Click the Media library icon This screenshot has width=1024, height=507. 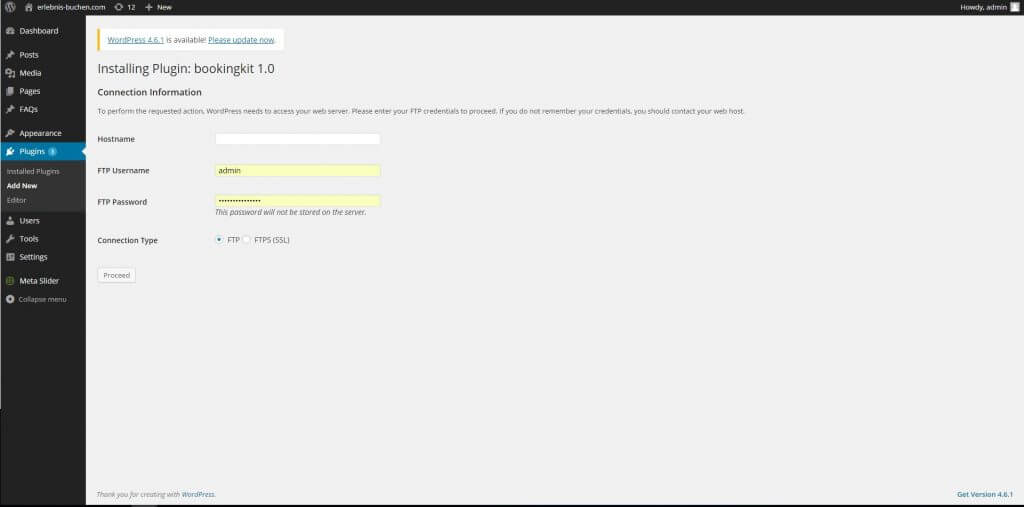pyautogui.click(x=10, y=73)
